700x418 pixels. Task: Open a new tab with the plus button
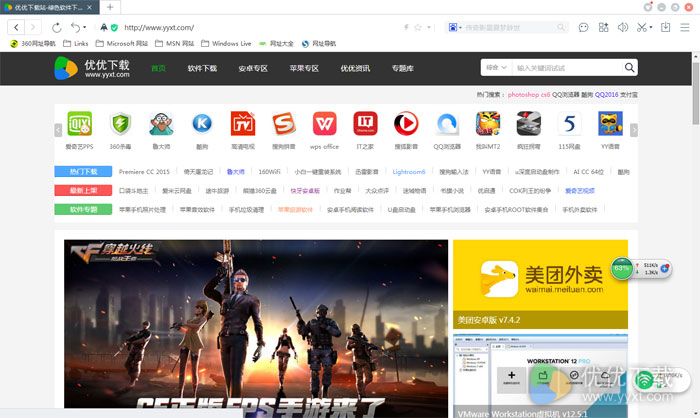click(x=110, y=7)
